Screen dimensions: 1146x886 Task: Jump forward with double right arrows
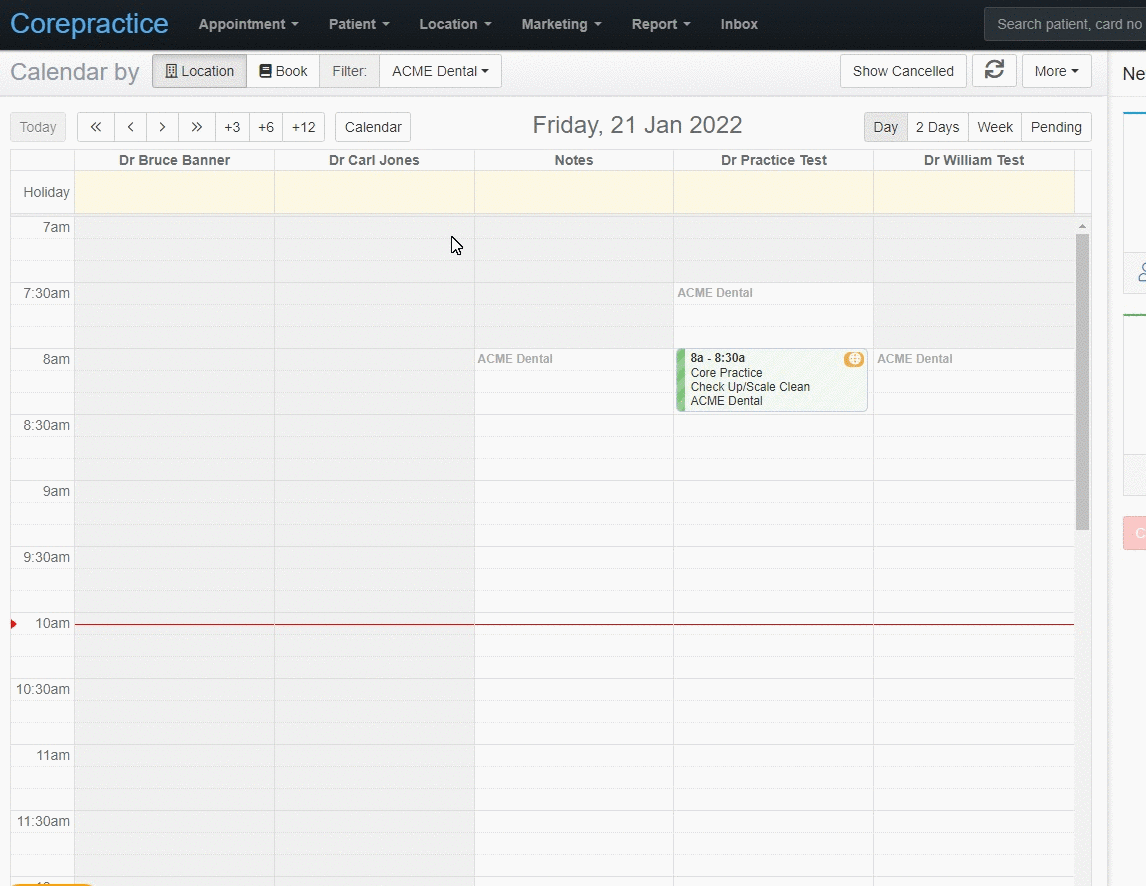197,127
